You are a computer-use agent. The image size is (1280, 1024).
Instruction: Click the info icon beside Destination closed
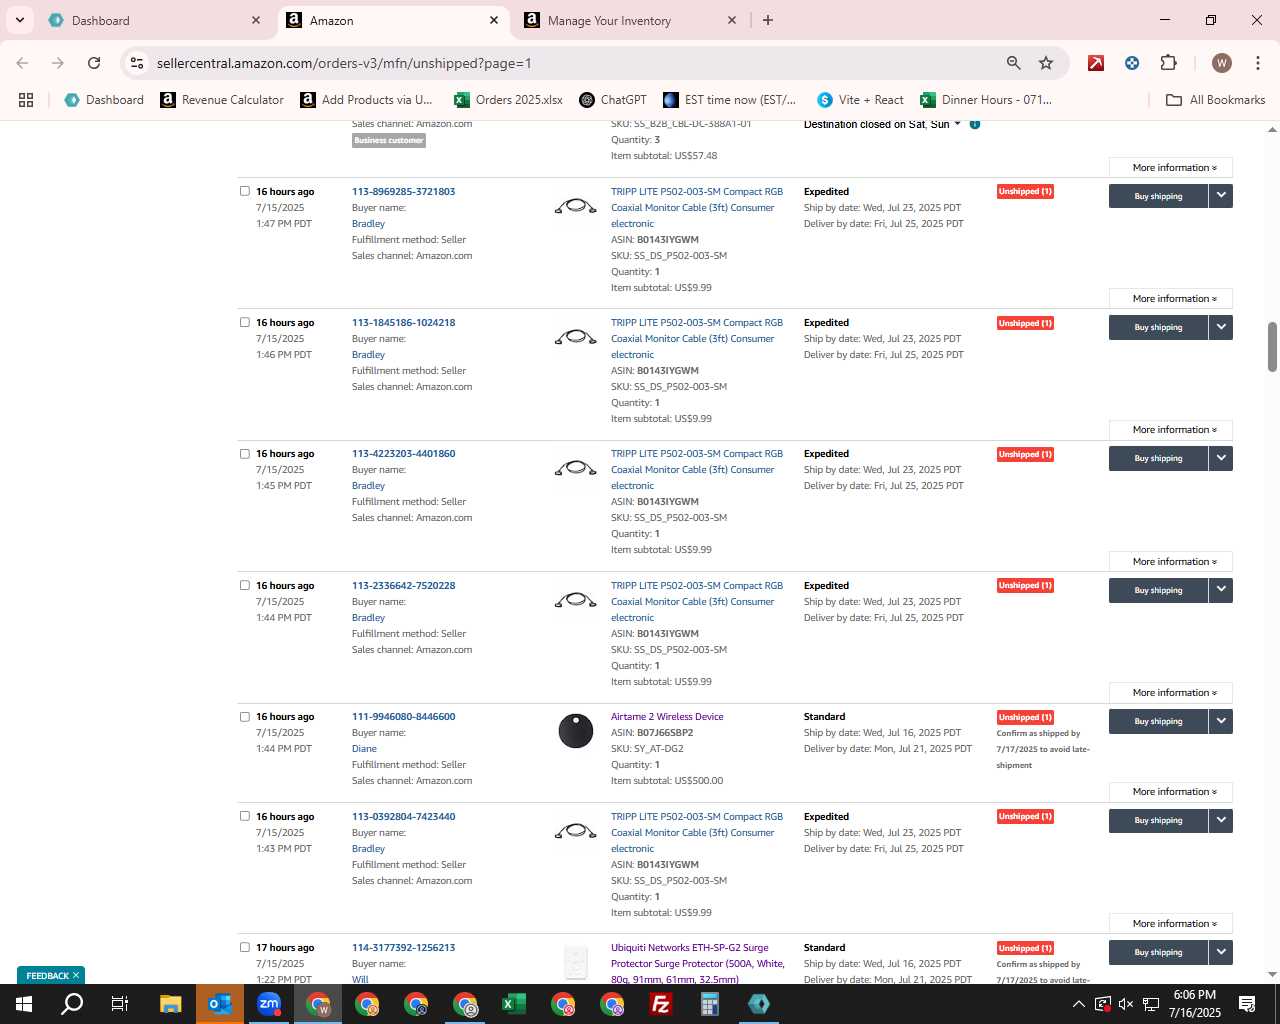(x=975, y=124)
